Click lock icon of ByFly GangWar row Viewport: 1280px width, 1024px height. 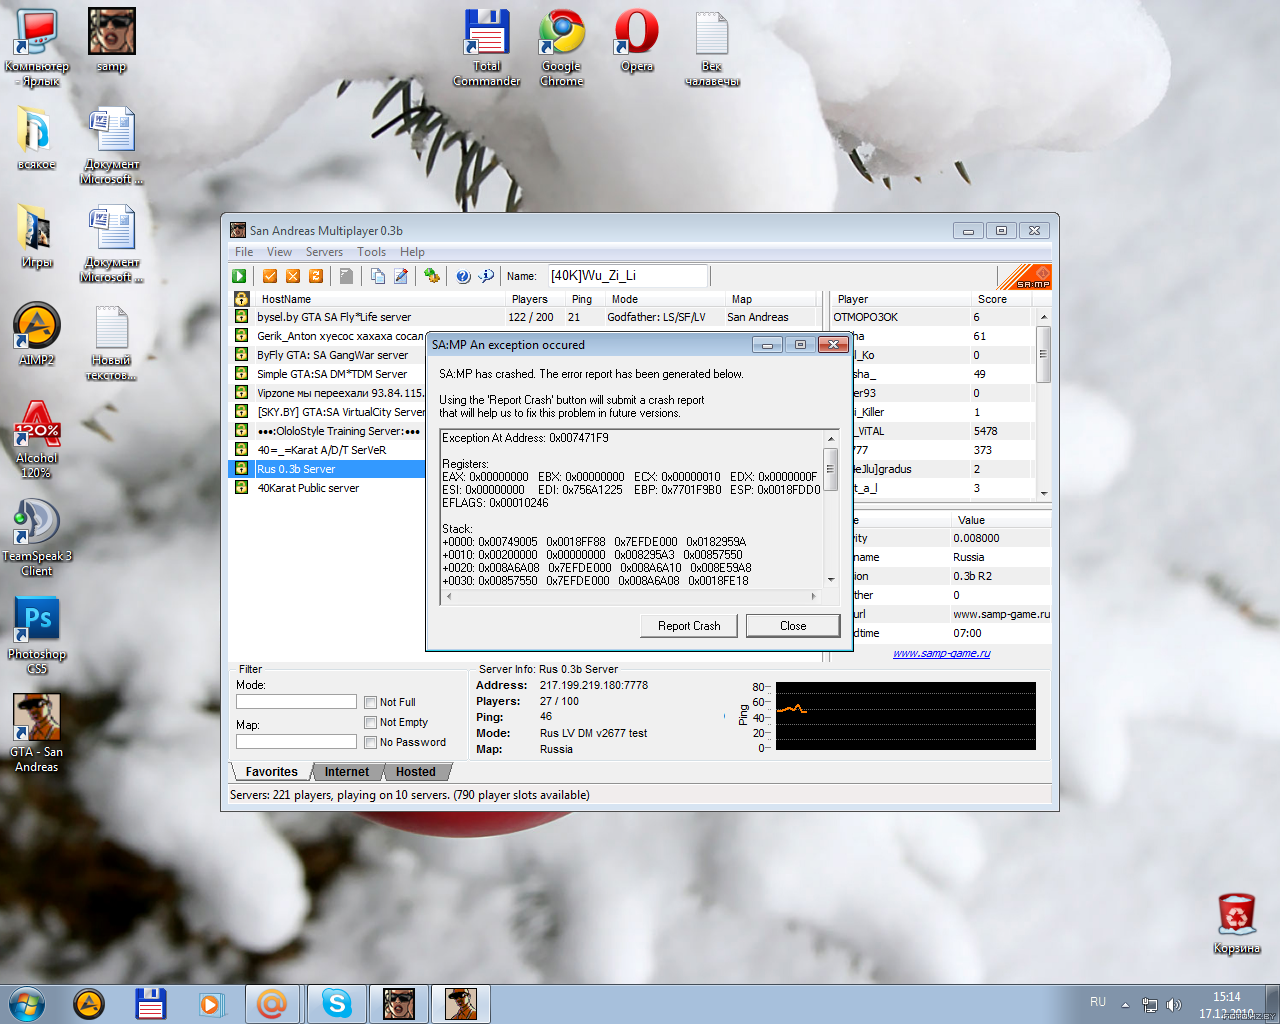click(241, 355)
